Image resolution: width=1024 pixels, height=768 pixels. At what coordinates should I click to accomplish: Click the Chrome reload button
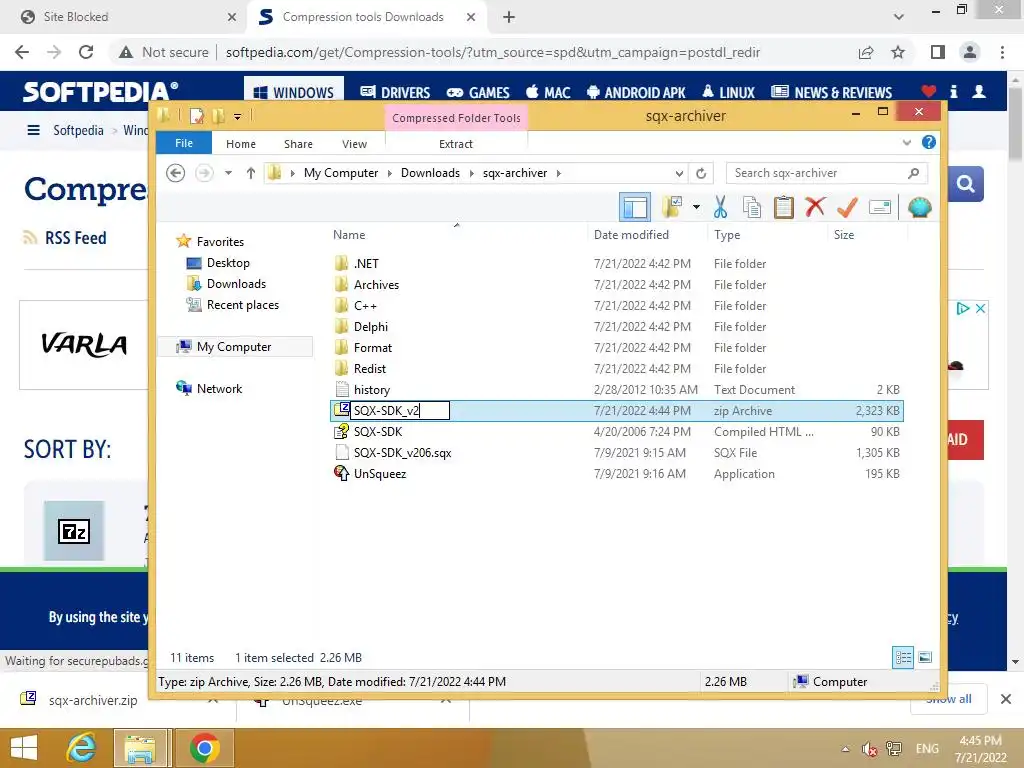(x=86, y=52)
